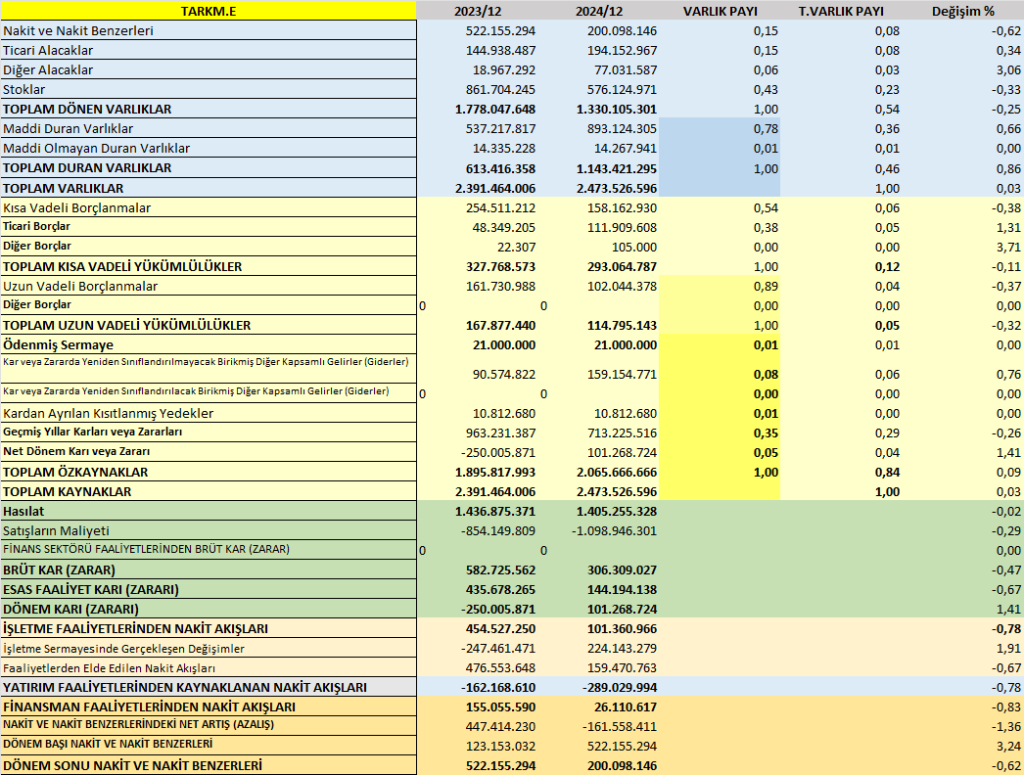1024x775 pixels.
Task: Select the value 963.231.387
Action: [x=500, y=433]
